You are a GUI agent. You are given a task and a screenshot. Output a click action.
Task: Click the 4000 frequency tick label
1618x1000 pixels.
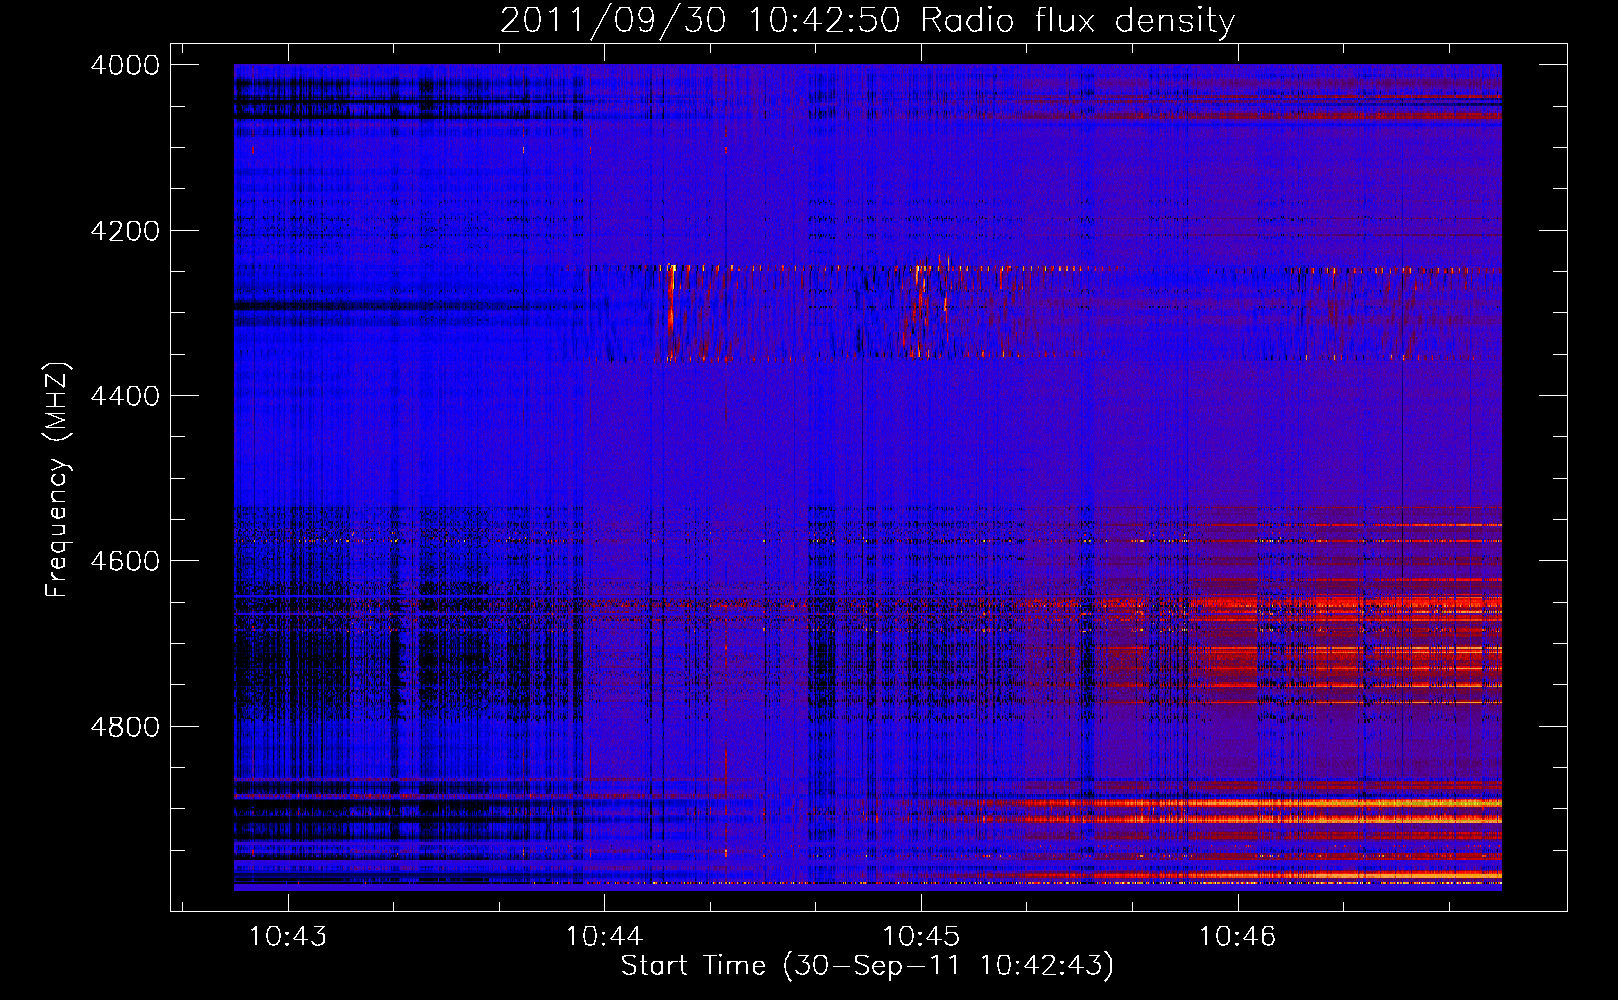coord(125,65)
